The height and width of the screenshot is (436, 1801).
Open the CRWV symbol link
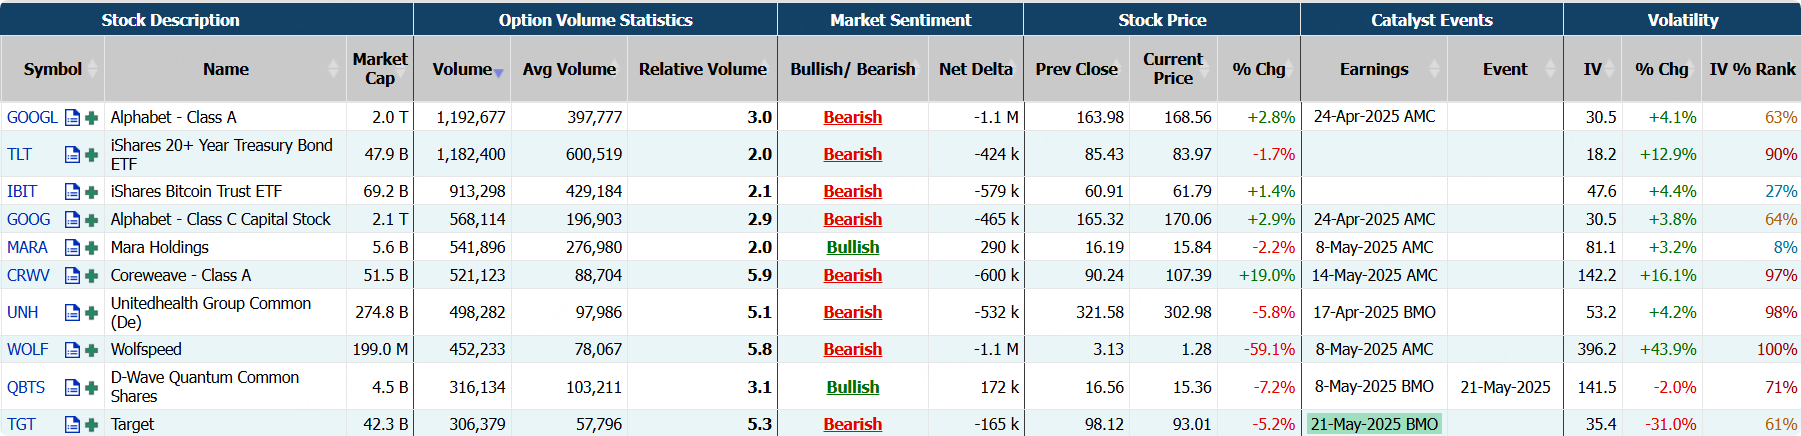[28, 275]
